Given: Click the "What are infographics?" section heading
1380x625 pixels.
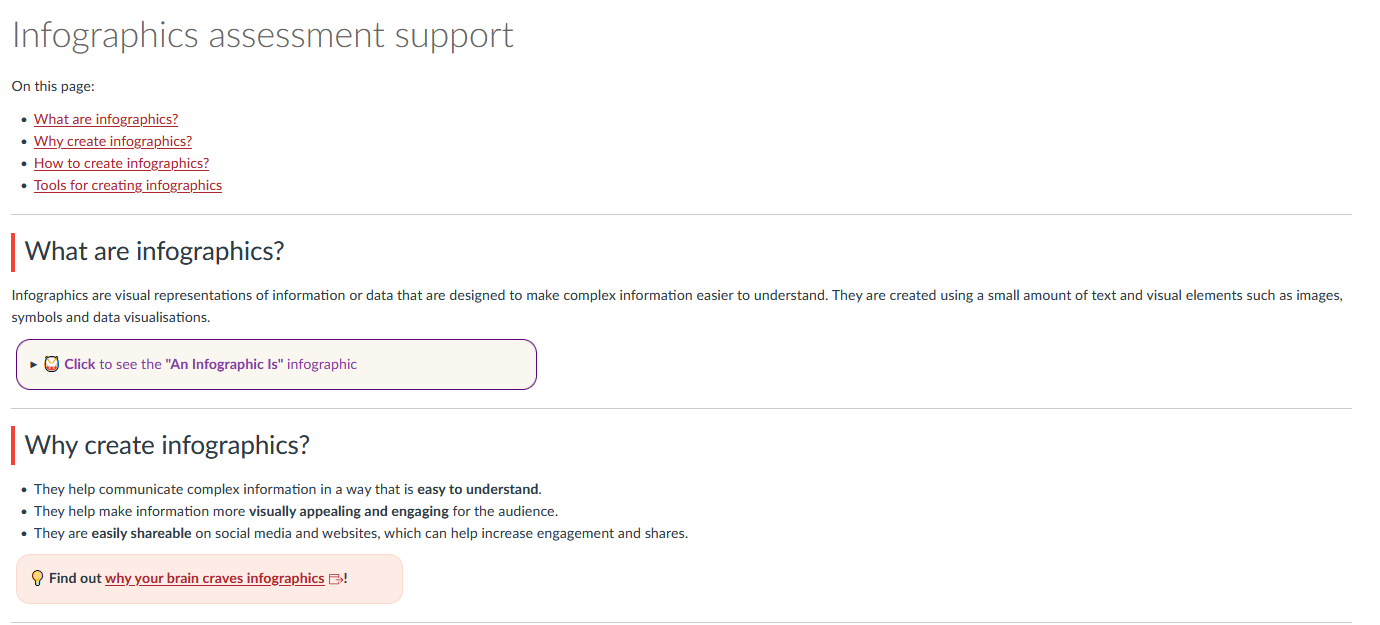Looking at the screenshot, I should (154, 251).
